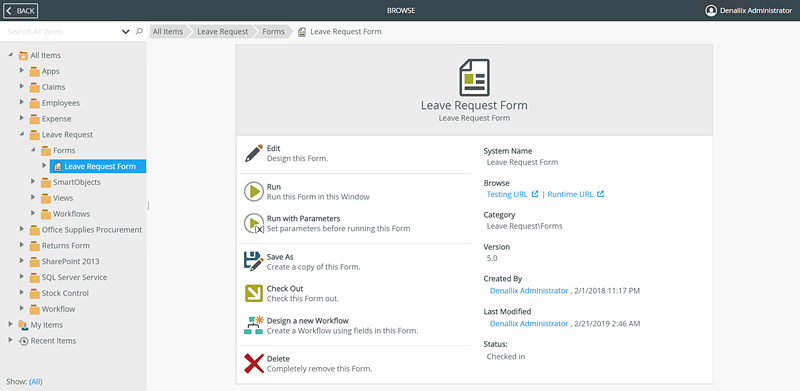Collapse the Forms folder node

[33, 150]
